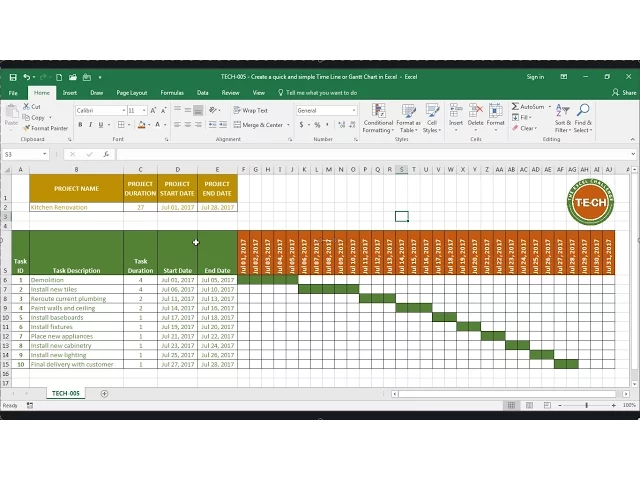Screen dimensions: 640x480
Task: Open Fill dropdown in Editing group
Action: point(522,118)
